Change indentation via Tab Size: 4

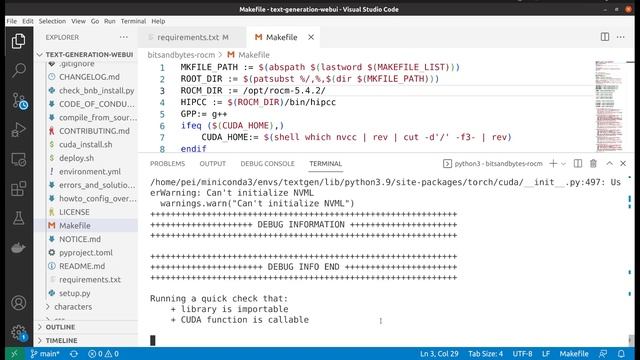pos(485,353)
